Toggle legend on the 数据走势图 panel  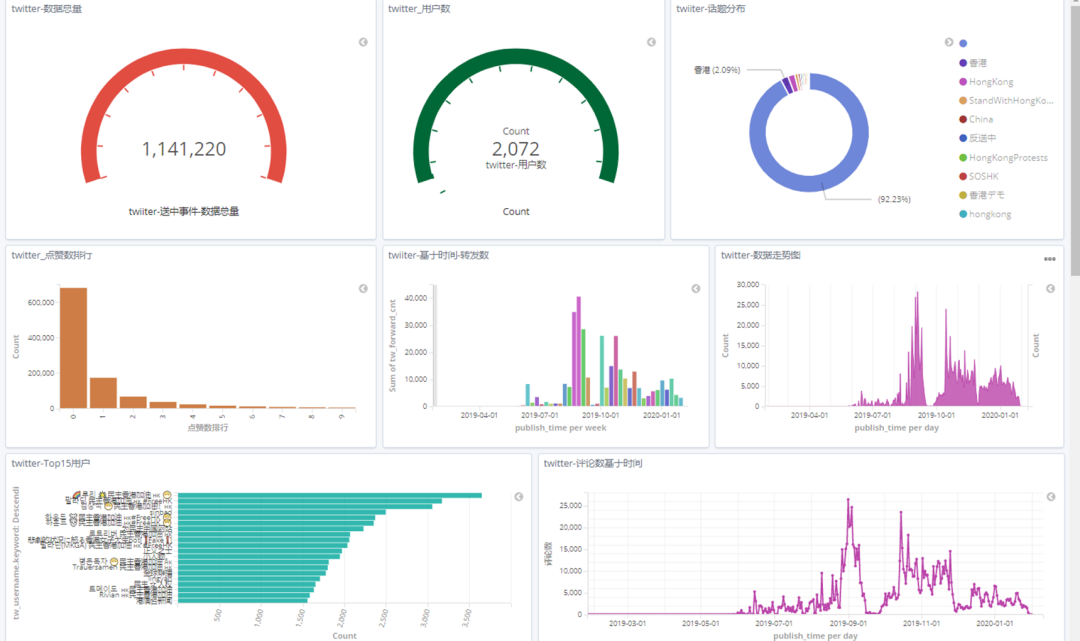coord(1050,288)
